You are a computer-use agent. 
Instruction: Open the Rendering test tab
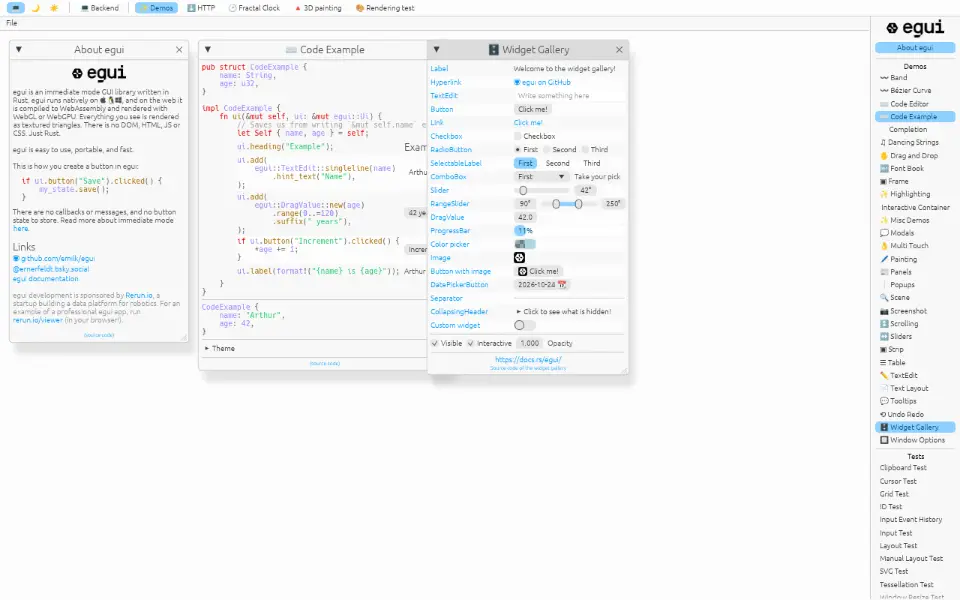click(x=385, y=8)
